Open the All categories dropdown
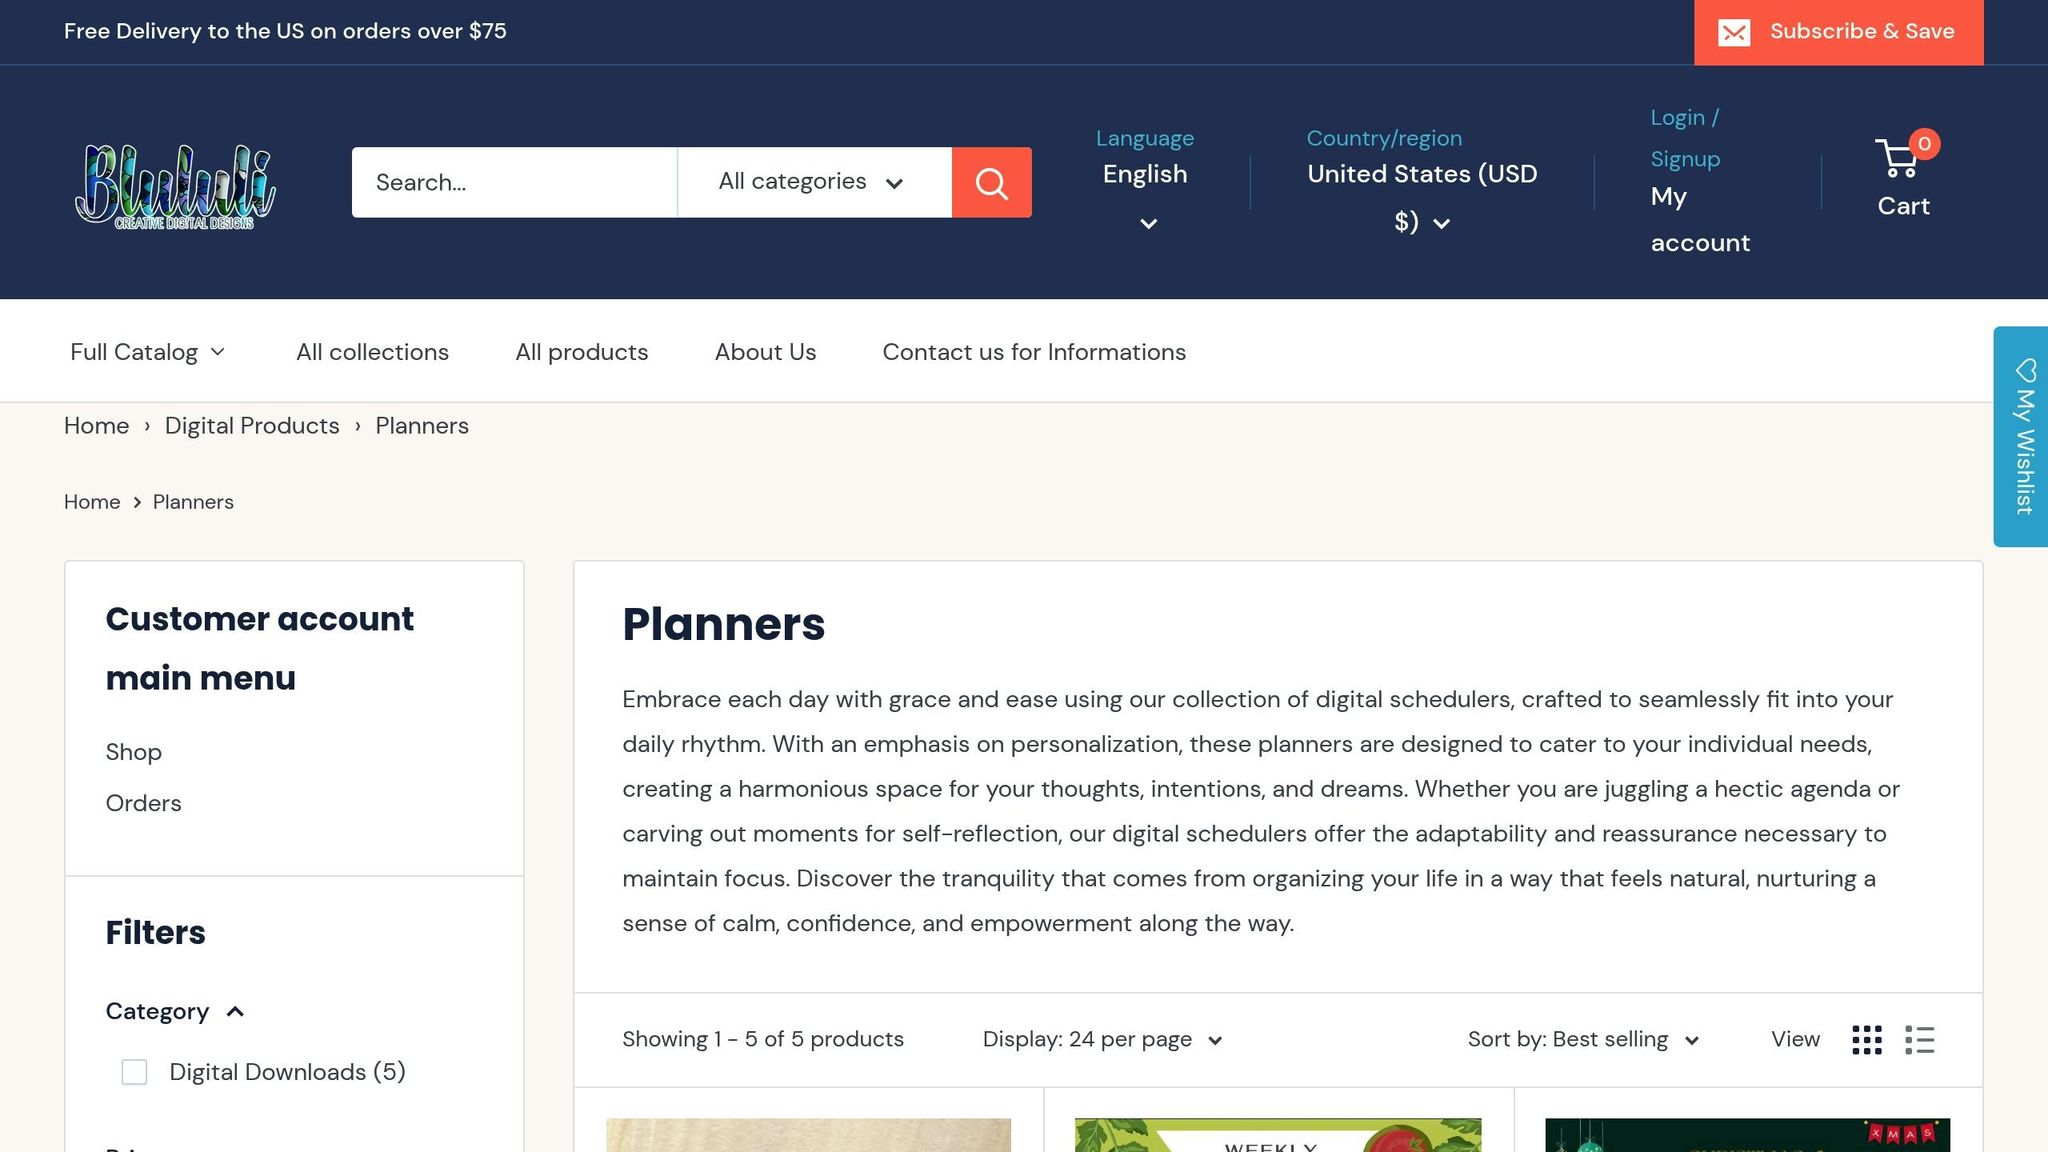 click(x=812, y=182)
